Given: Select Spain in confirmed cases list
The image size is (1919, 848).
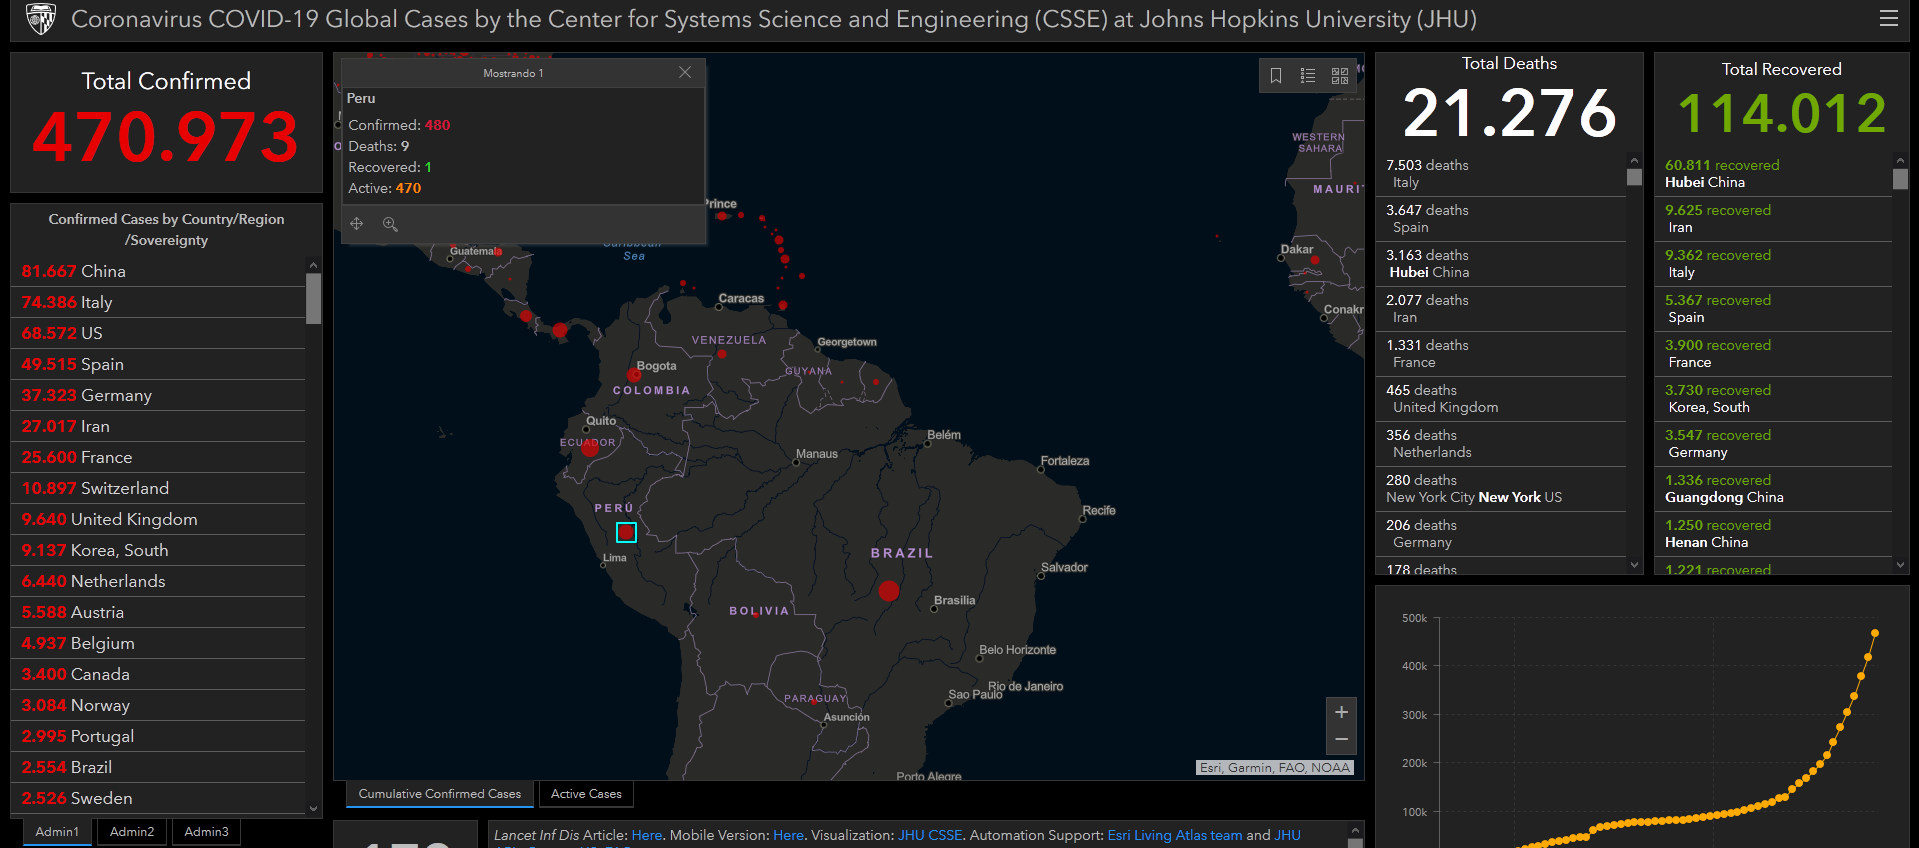Looking at the screenshot, I should click(x=160, y=364).
